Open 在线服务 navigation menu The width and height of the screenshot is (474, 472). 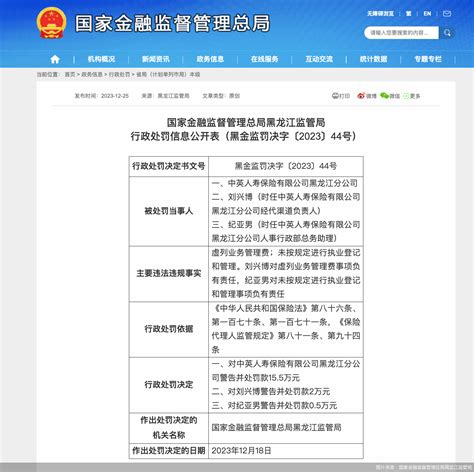265,59
